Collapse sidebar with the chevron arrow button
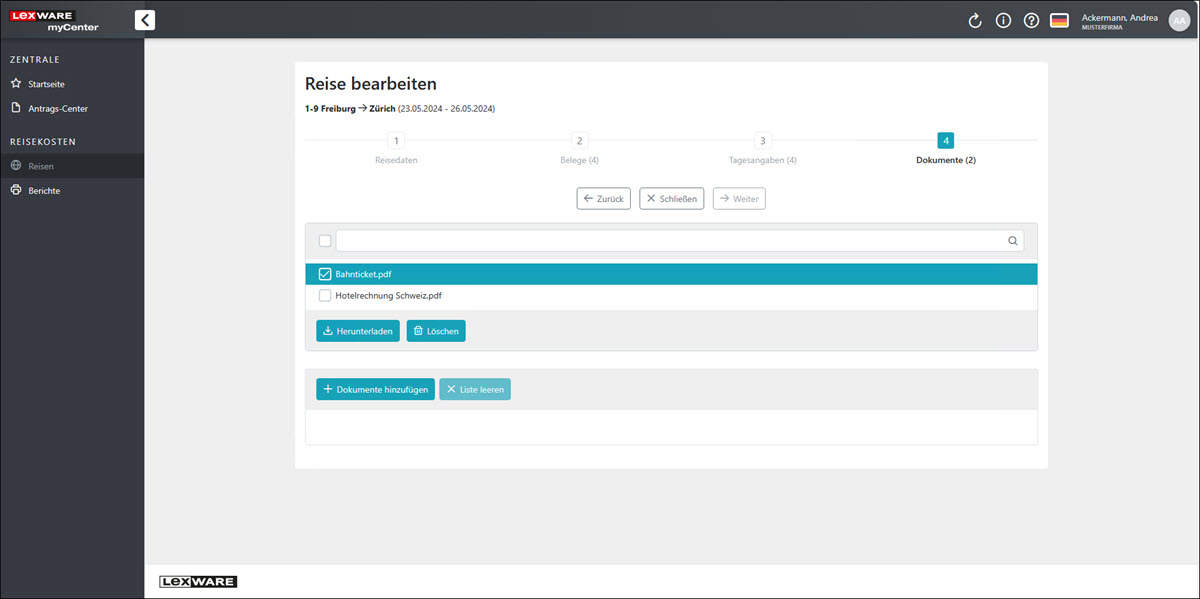Image resolution: width=1200 pixels, height=599 pixels. click(145, 19)
